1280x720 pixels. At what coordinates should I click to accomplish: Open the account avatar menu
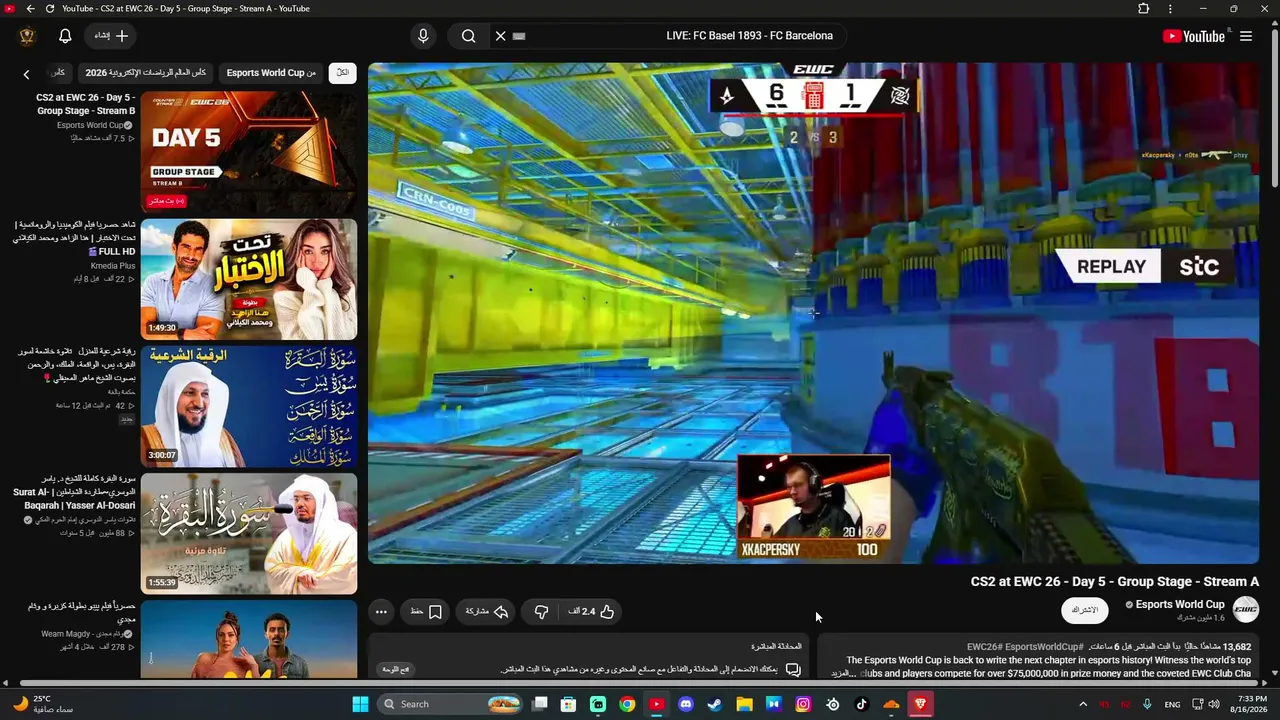point(27,36)
